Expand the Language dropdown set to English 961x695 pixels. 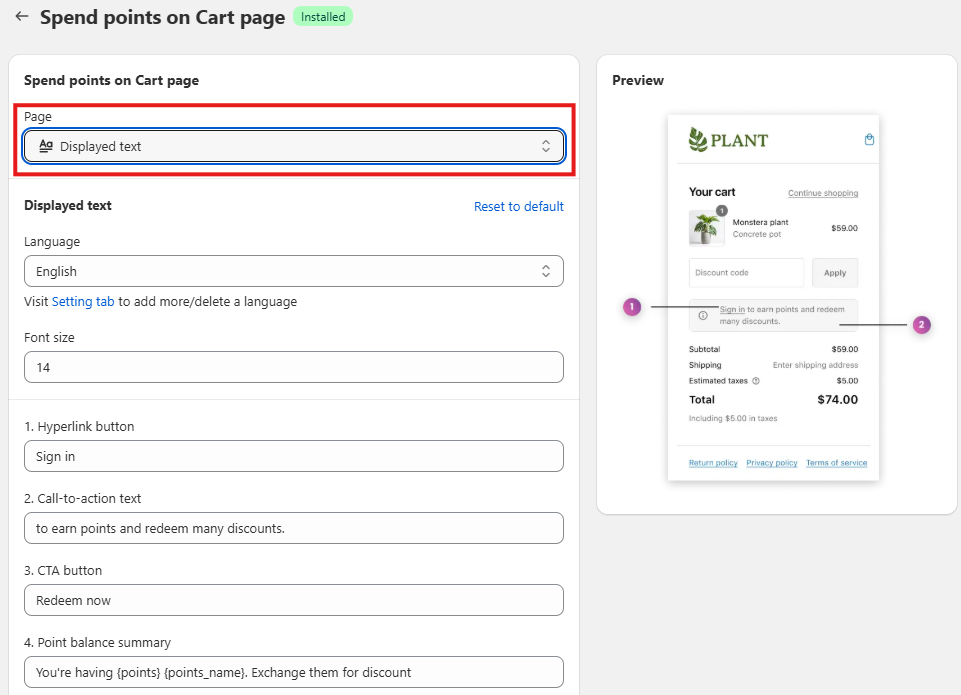click(294, 271)
